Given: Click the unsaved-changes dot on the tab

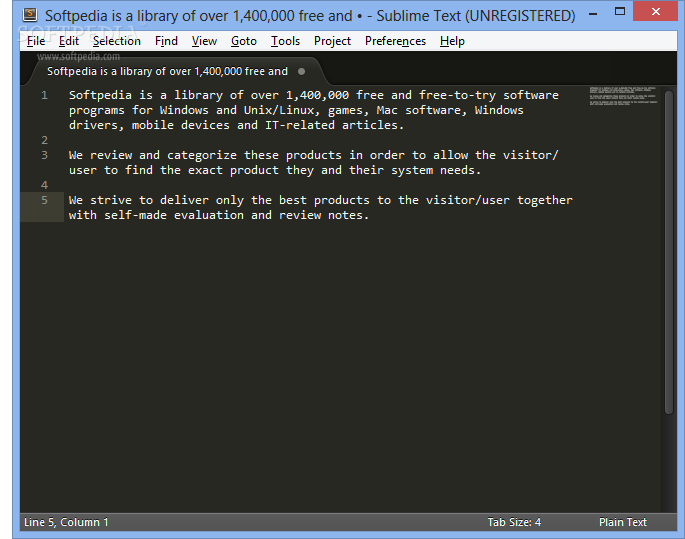Looking at the screenshot, I should pos(301,71).
